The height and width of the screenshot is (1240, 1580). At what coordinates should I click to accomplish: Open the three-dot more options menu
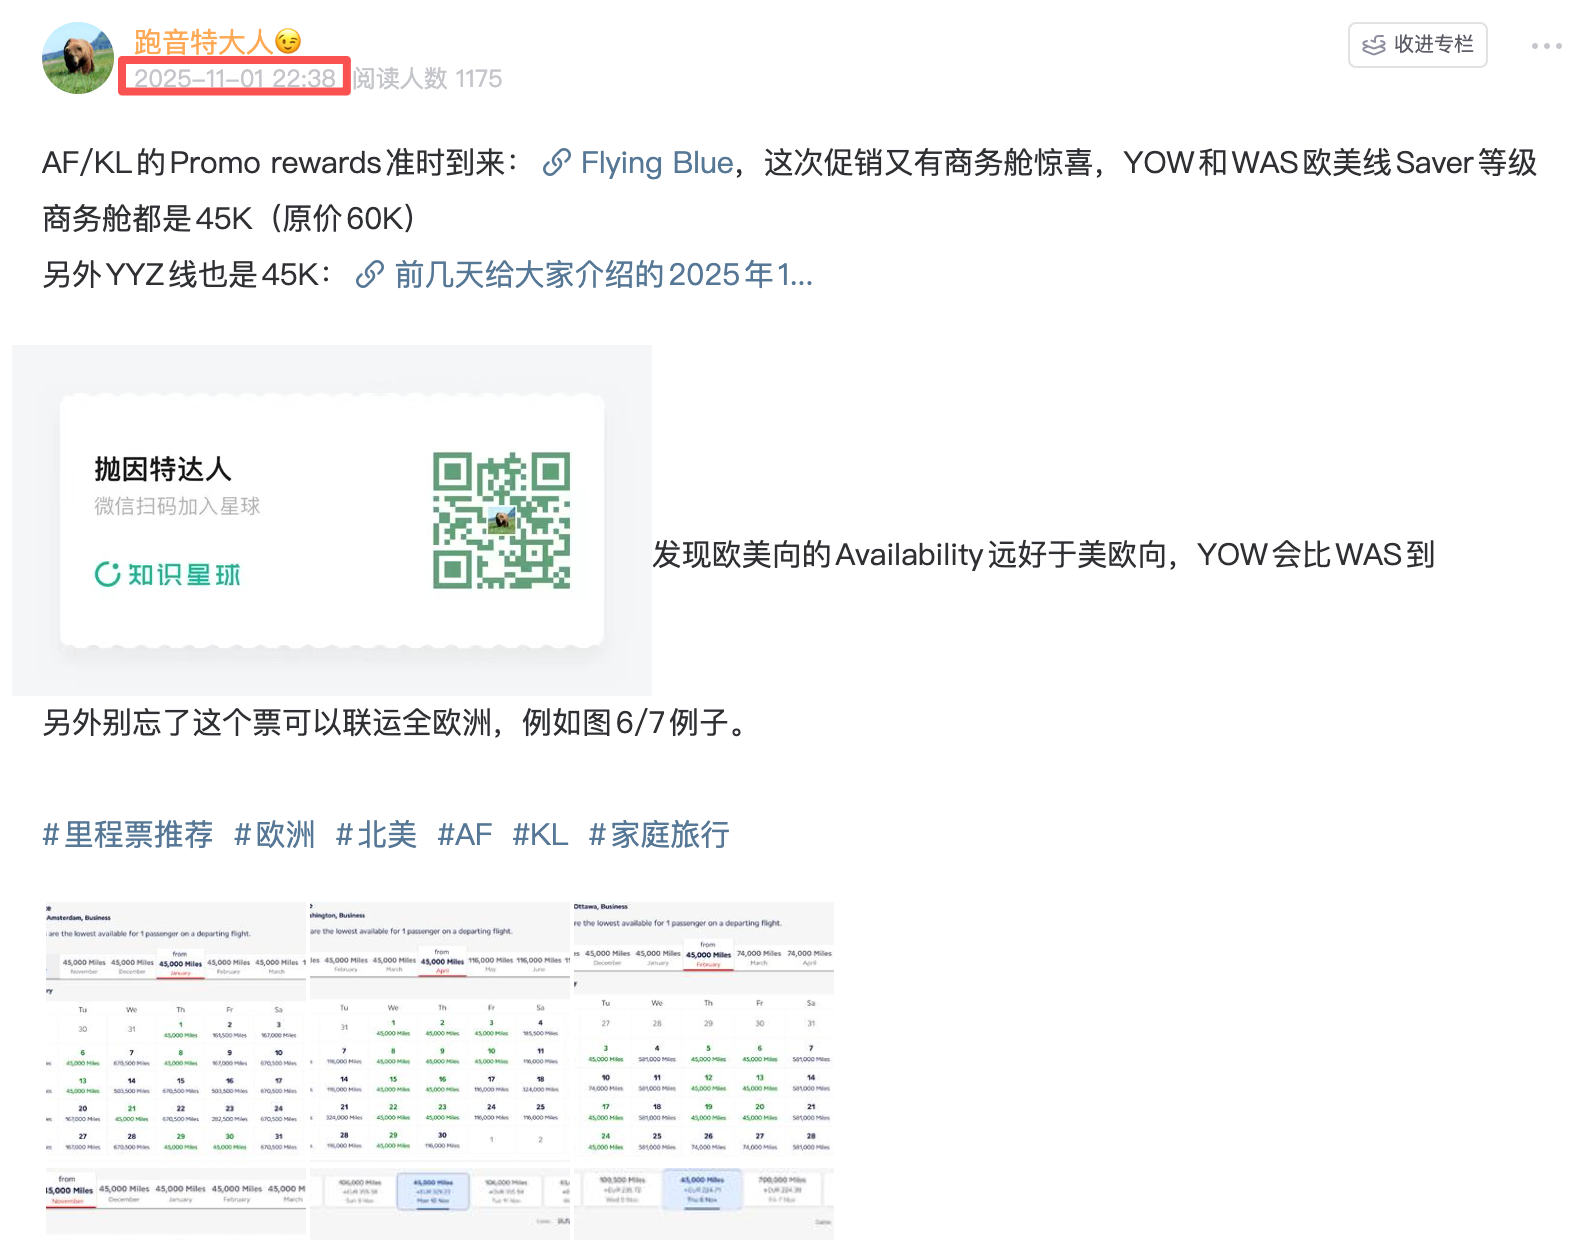(x=1546, y=46)
